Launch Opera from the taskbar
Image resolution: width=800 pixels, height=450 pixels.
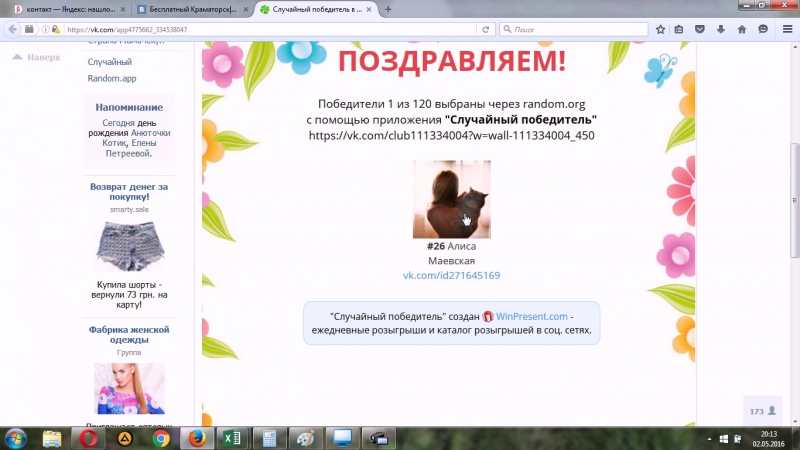88,438
